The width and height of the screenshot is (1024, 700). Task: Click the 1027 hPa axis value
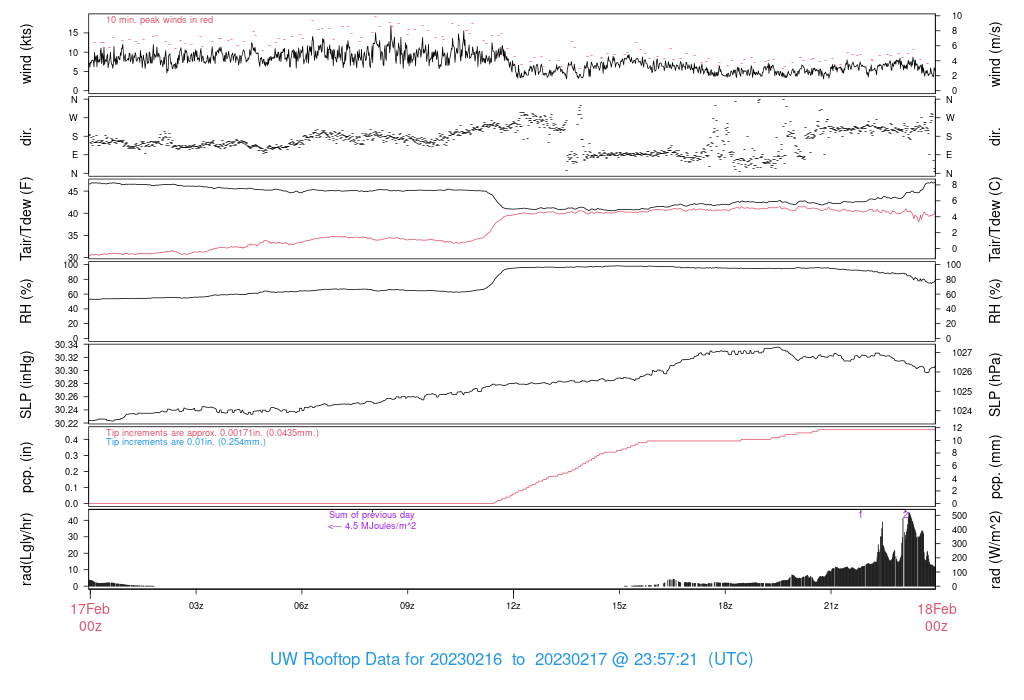(962, 353)
